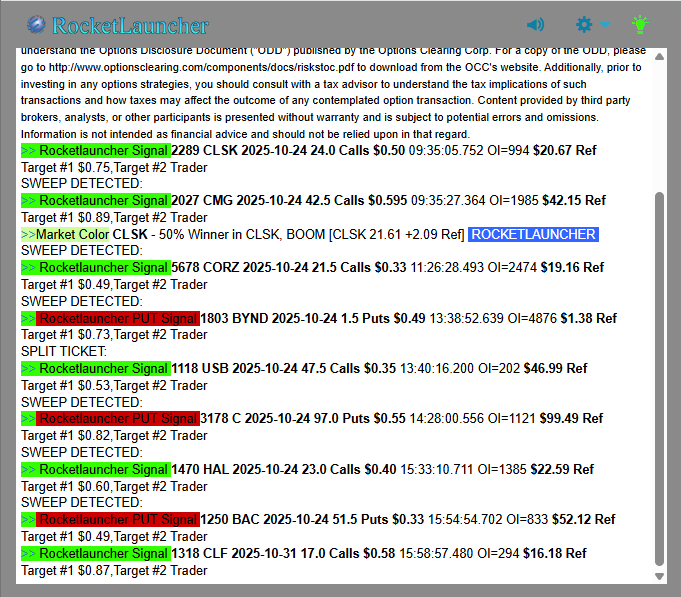Click the scrollbar down arrow
The image size is (681, 597).
[x=658, y=576]
